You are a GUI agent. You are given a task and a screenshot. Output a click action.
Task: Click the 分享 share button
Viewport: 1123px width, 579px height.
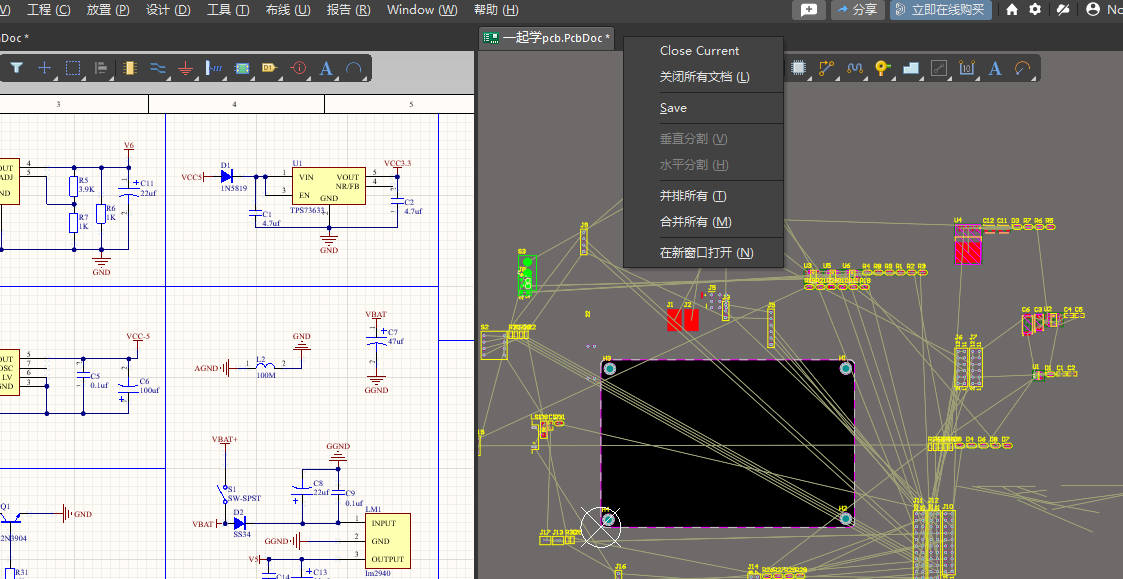[x=857, y=9]
